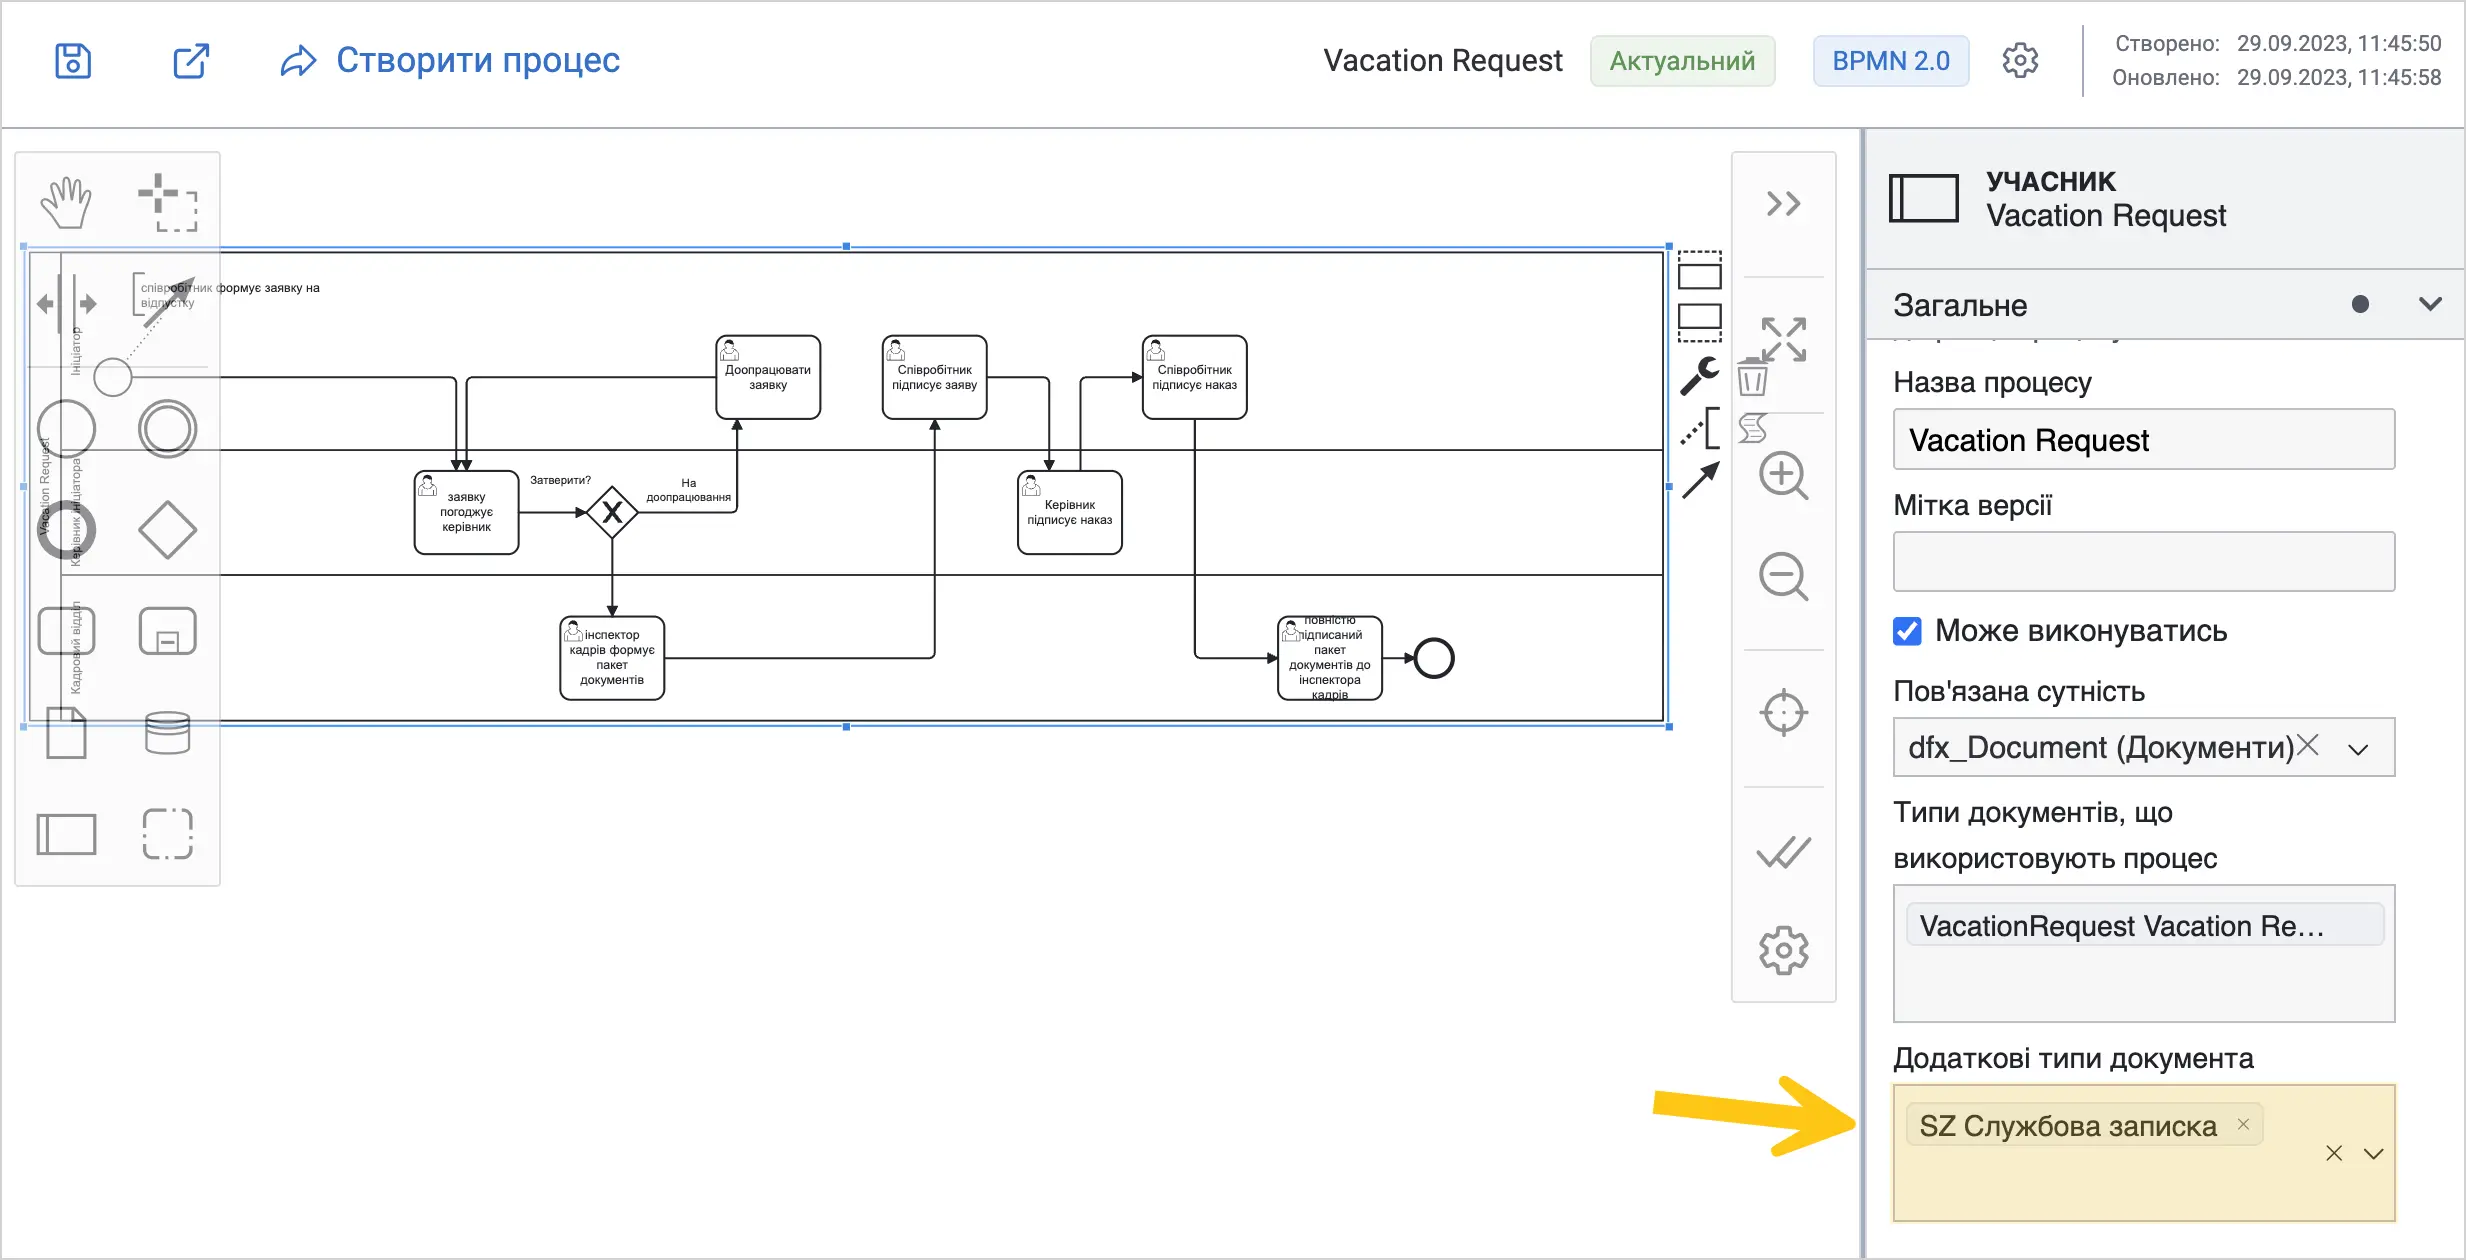Remove the SZ Службова записка tag
Viewport: 2466px width, 1260px height.
click(x=2243, y=1124)
